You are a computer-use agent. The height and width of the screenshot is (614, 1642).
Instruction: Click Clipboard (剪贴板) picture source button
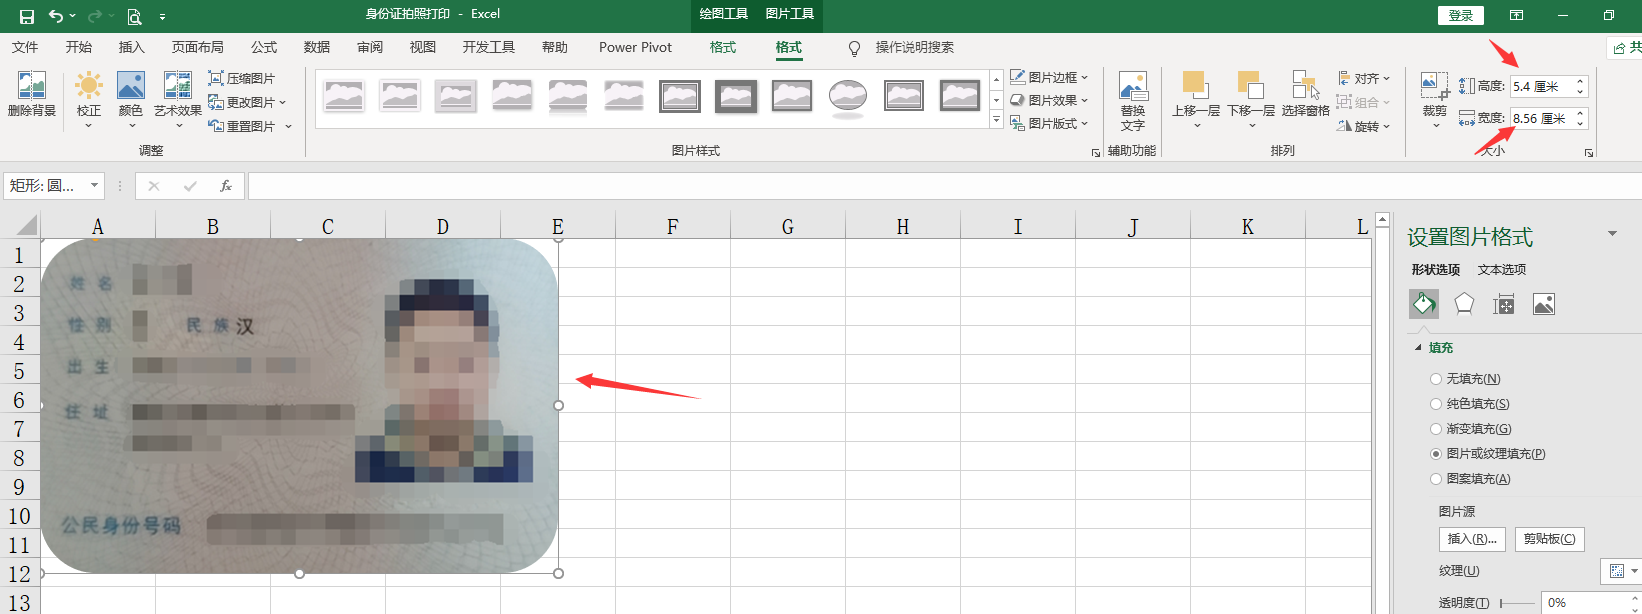tap(1549, 539)
